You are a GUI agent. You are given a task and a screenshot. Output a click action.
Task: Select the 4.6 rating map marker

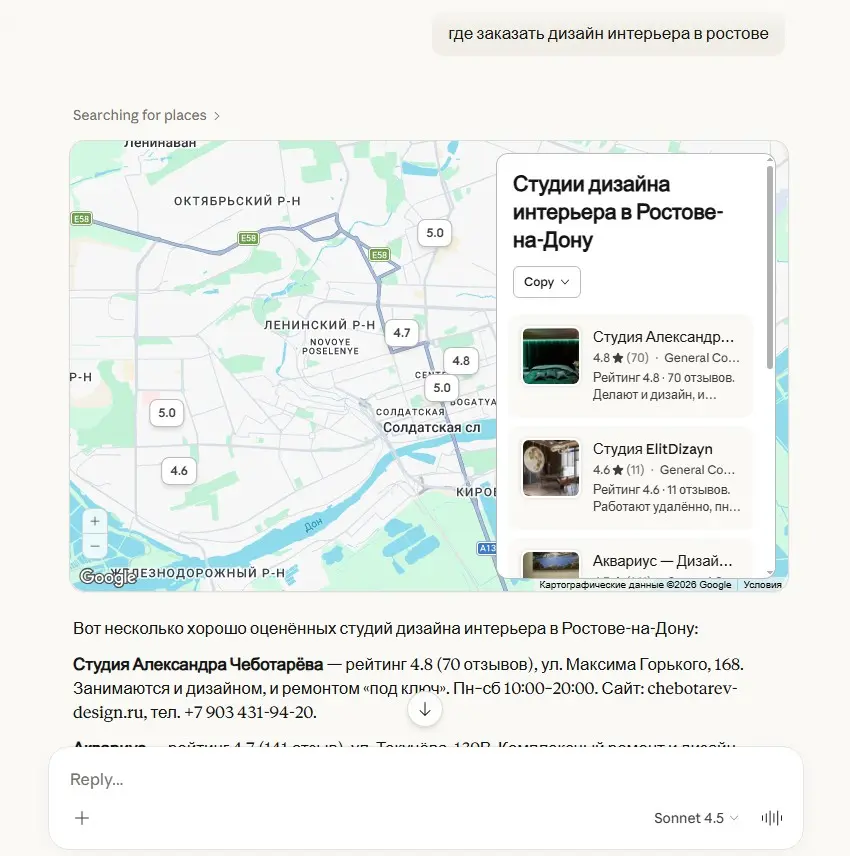pos(179,471)
